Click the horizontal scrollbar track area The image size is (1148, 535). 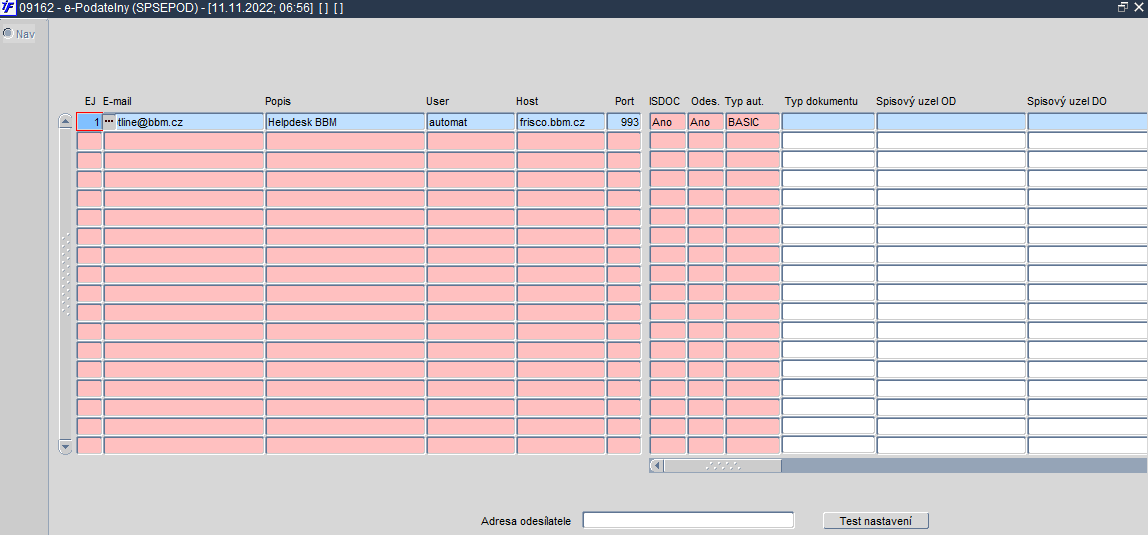964,465
